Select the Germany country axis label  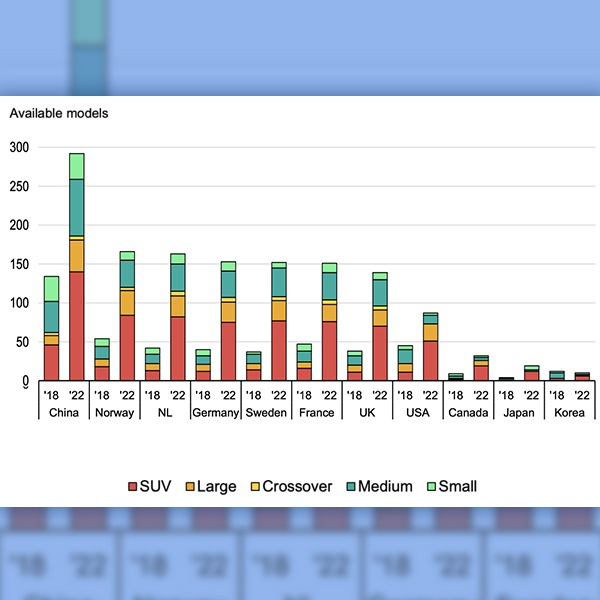click(x=215, y=412)
